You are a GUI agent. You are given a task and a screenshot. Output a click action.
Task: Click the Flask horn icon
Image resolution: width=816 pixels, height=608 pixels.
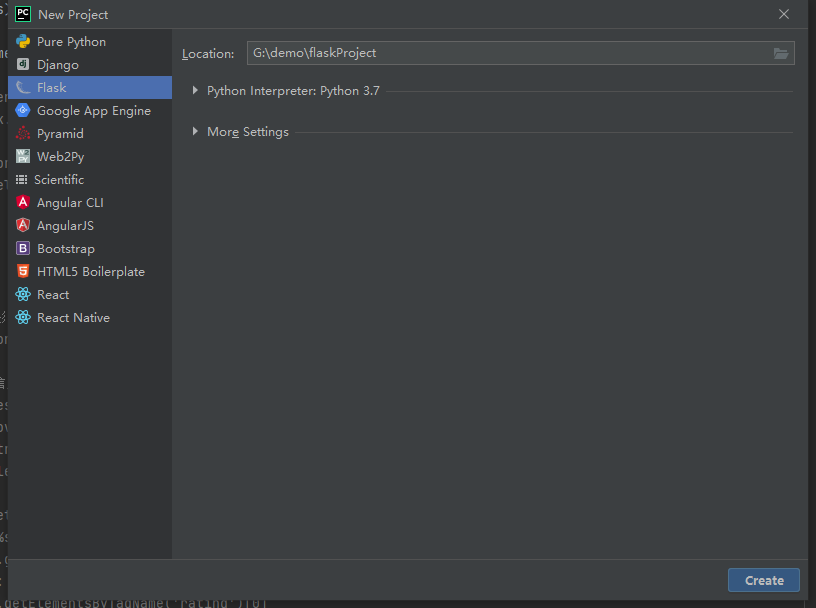pyautogui.click(x=23, y=87)
